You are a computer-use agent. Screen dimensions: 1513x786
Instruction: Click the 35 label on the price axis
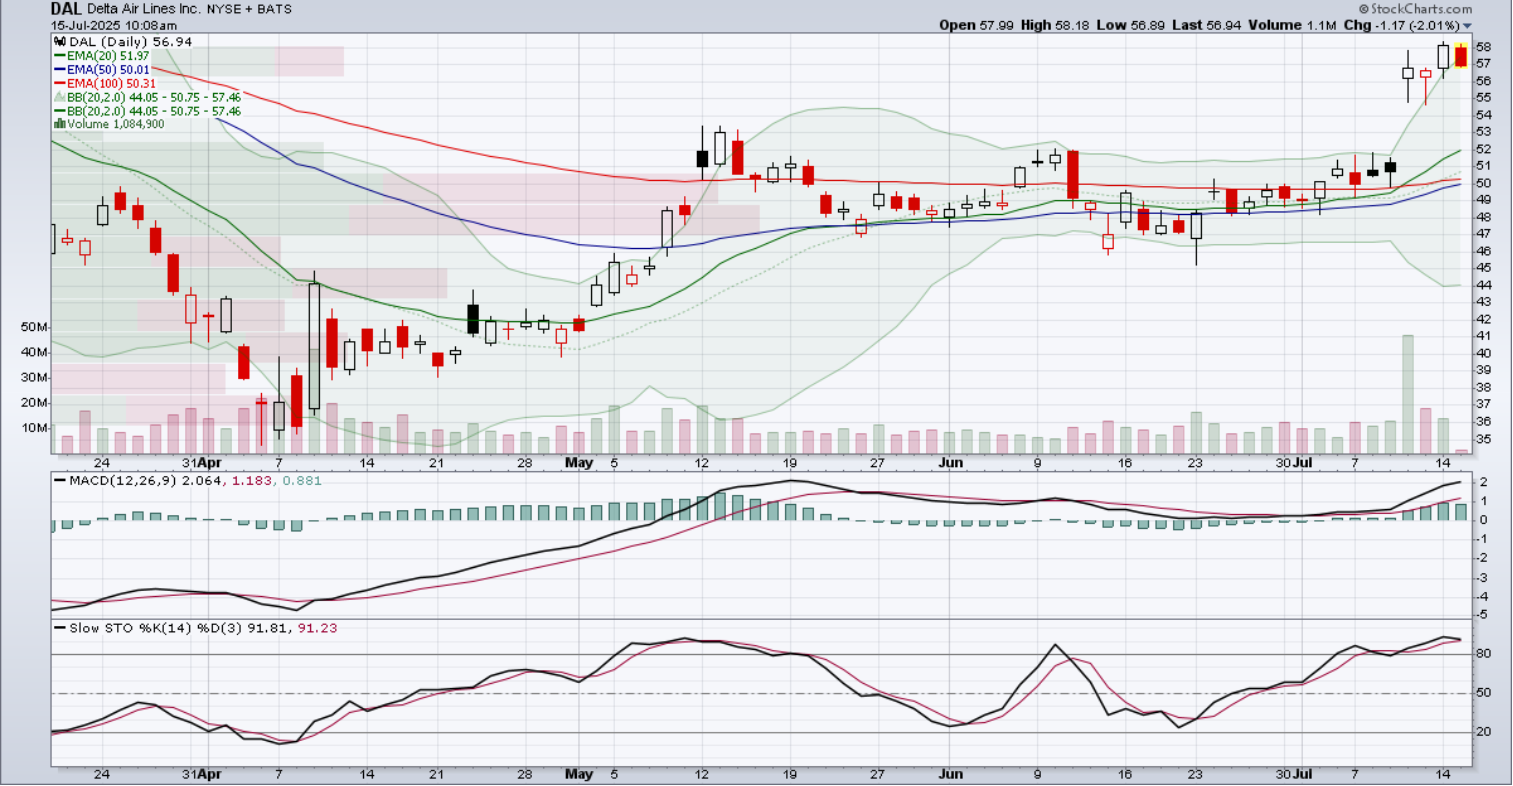tap(1483, 439)
